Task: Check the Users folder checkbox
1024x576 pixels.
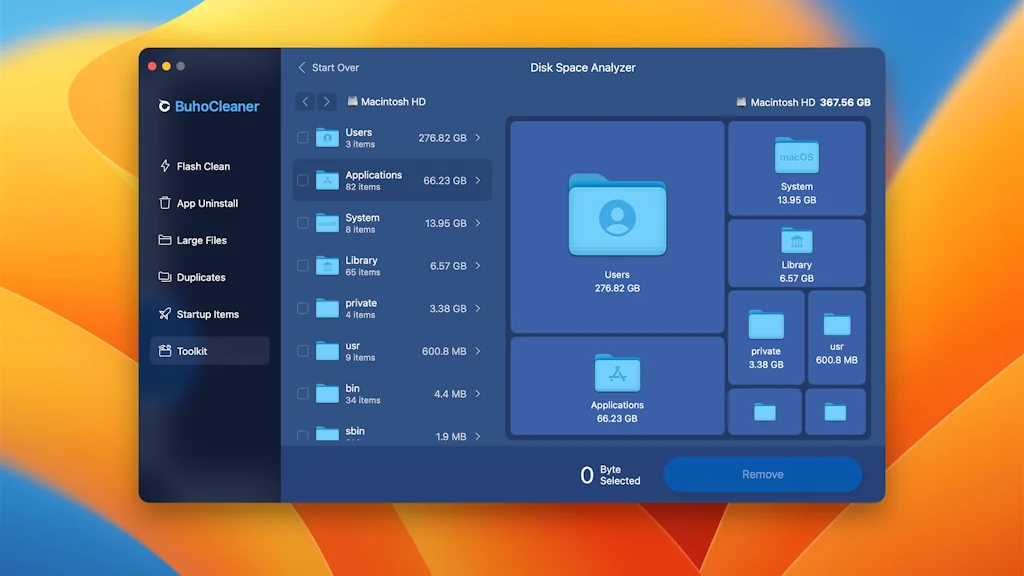Action: point(302,137)
